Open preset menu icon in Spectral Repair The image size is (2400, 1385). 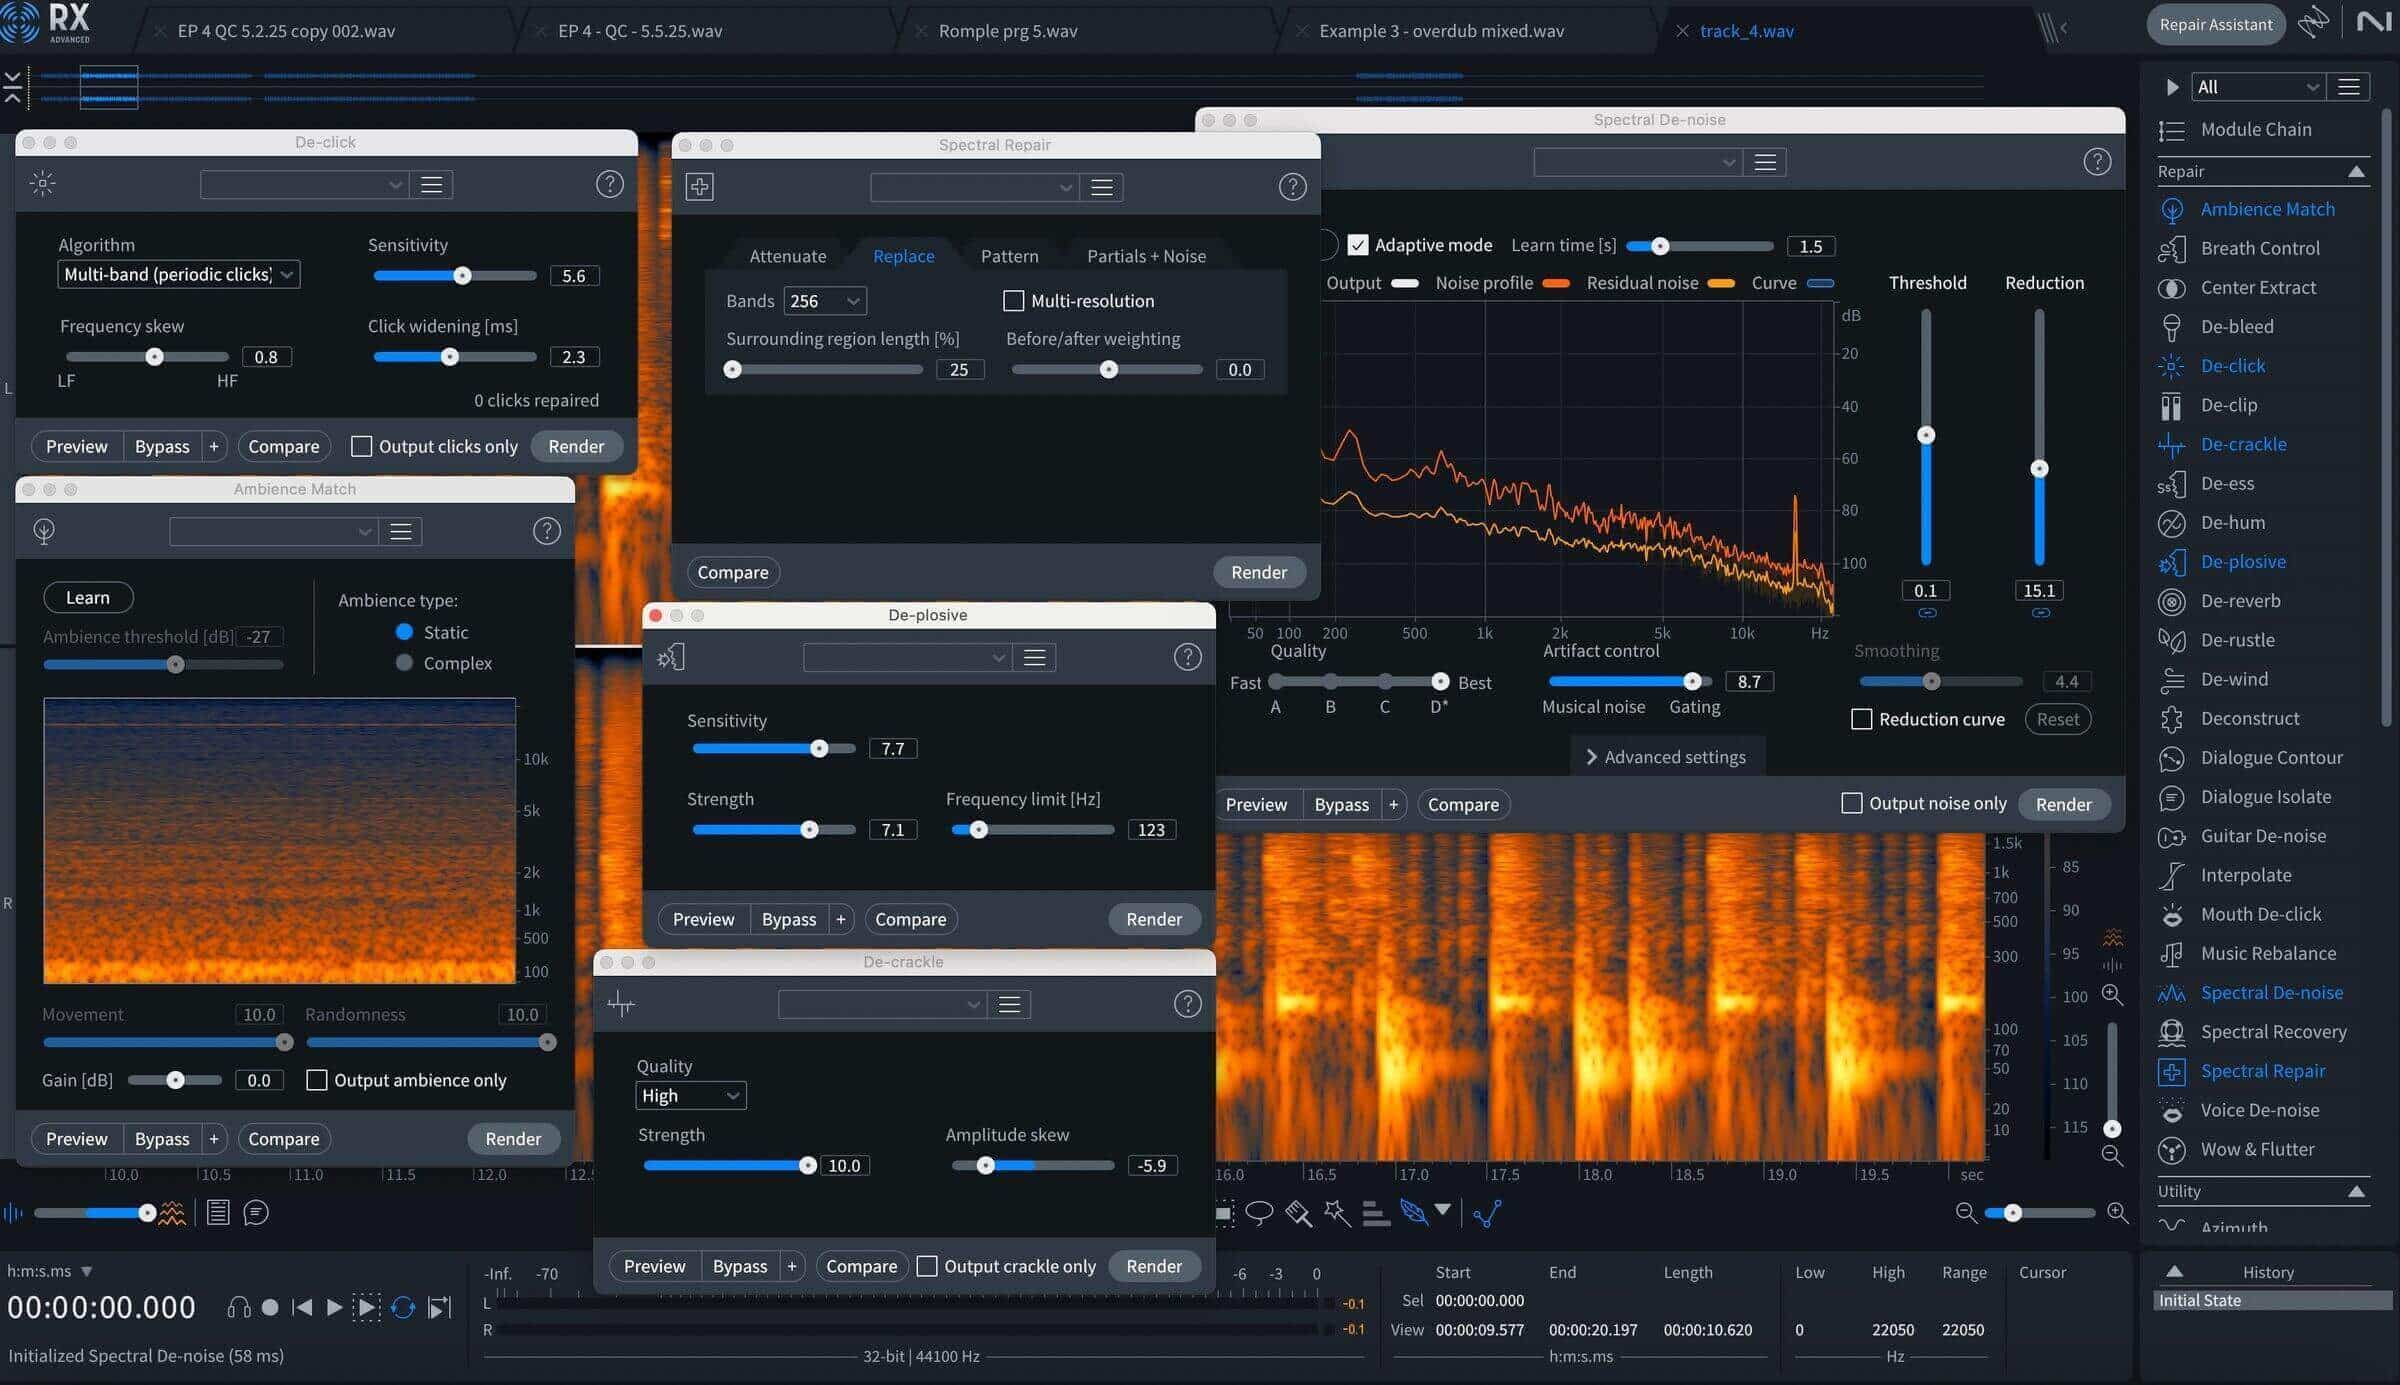click(1102, 187)
